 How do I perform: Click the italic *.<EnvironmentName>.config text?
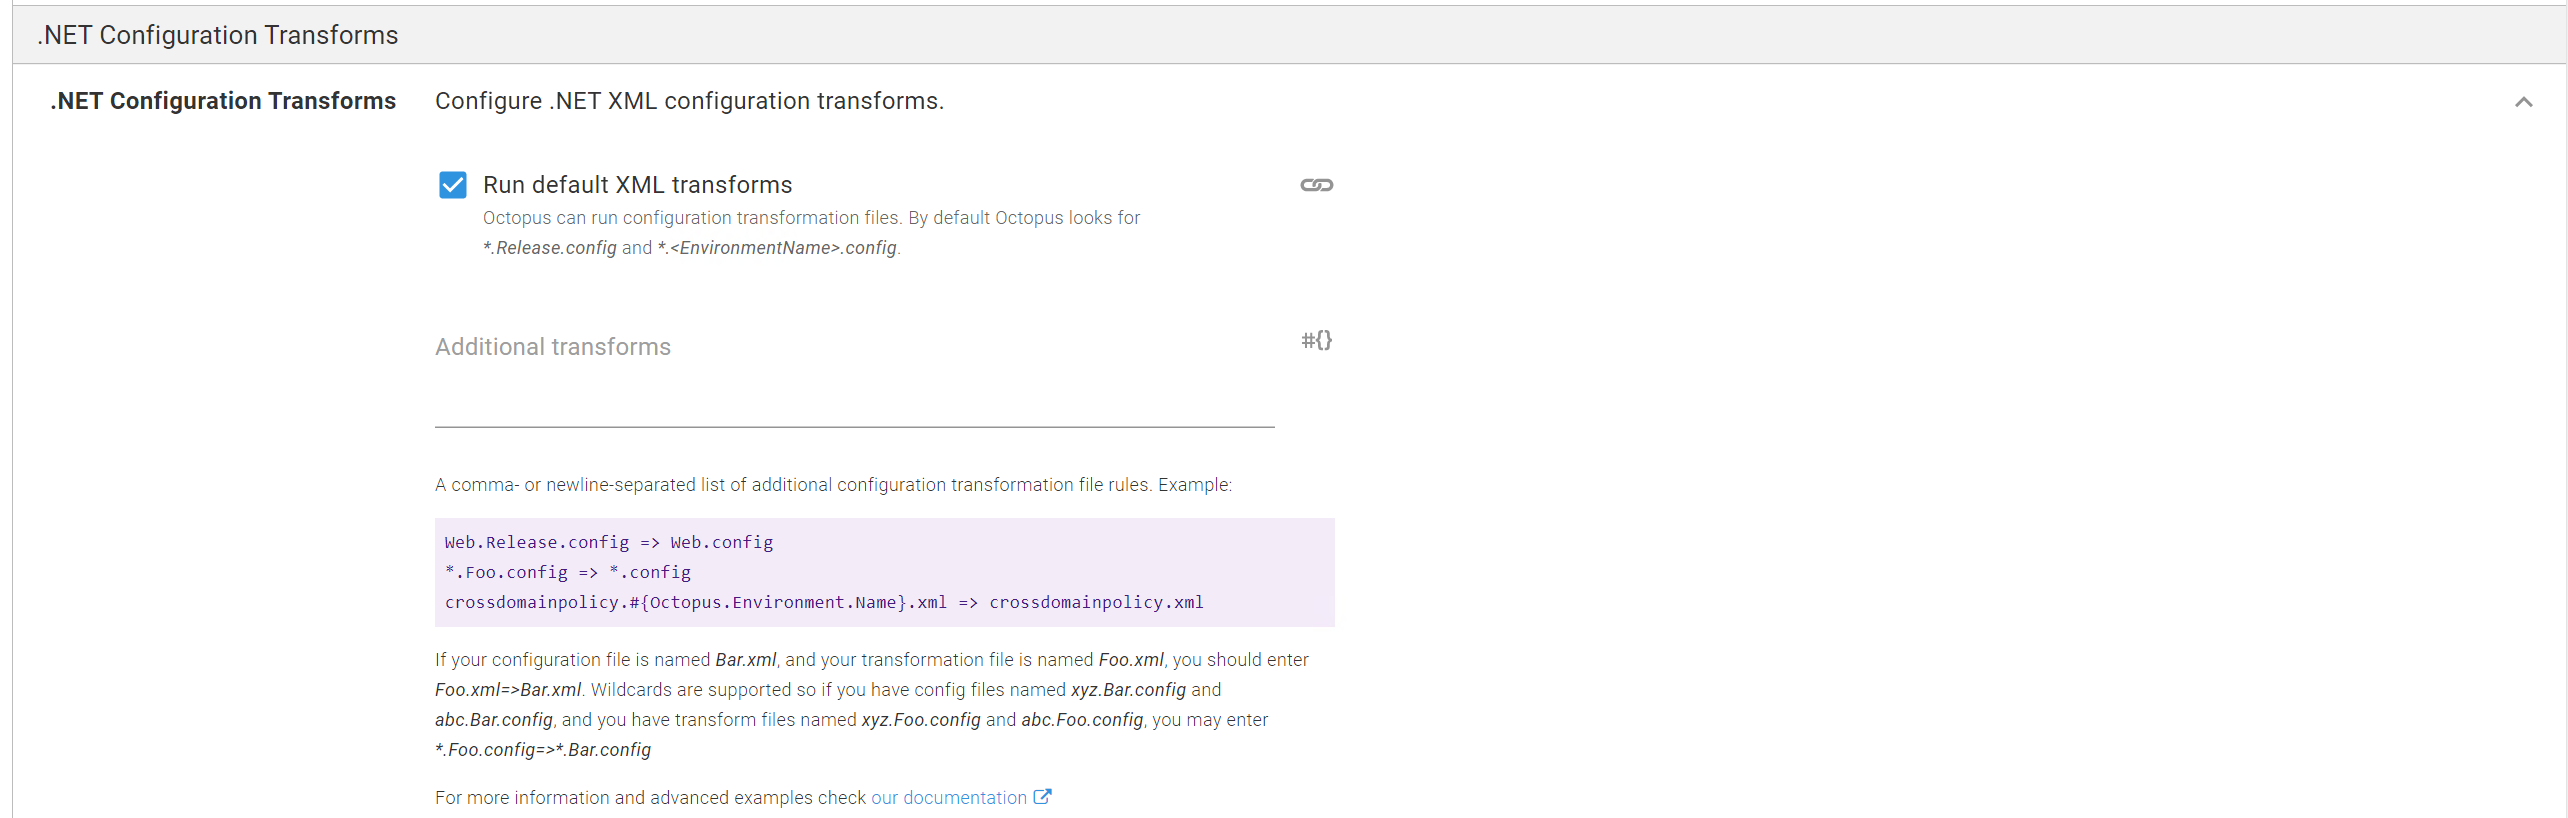(777, 248)
